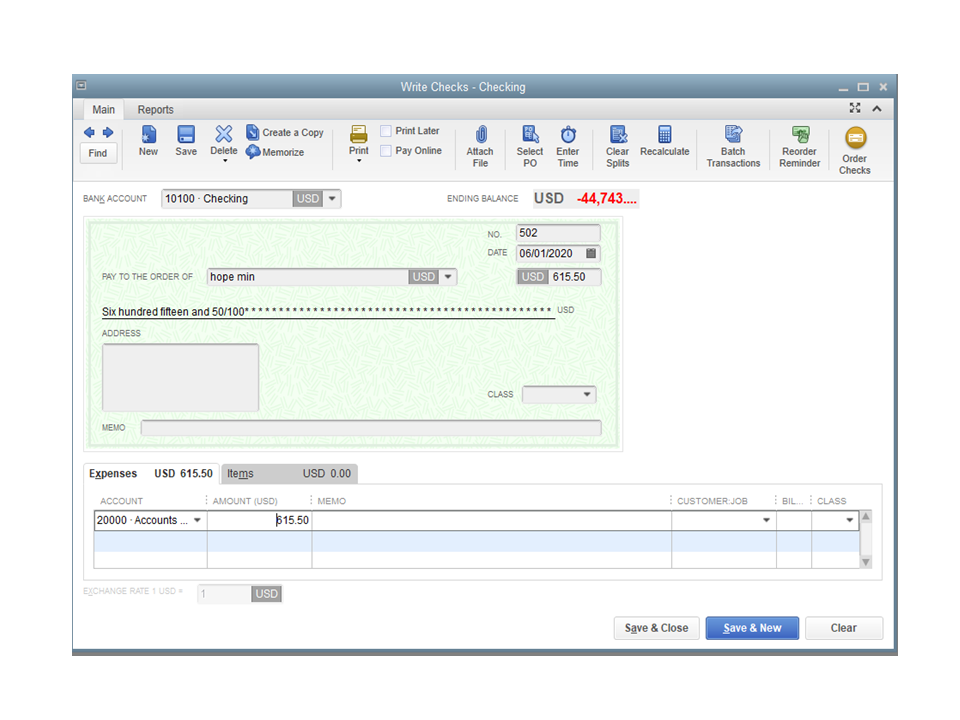The height and width of the screenshot is (720, 960).
Task: Click Create a Copy
Action: [x=285, y=132]
